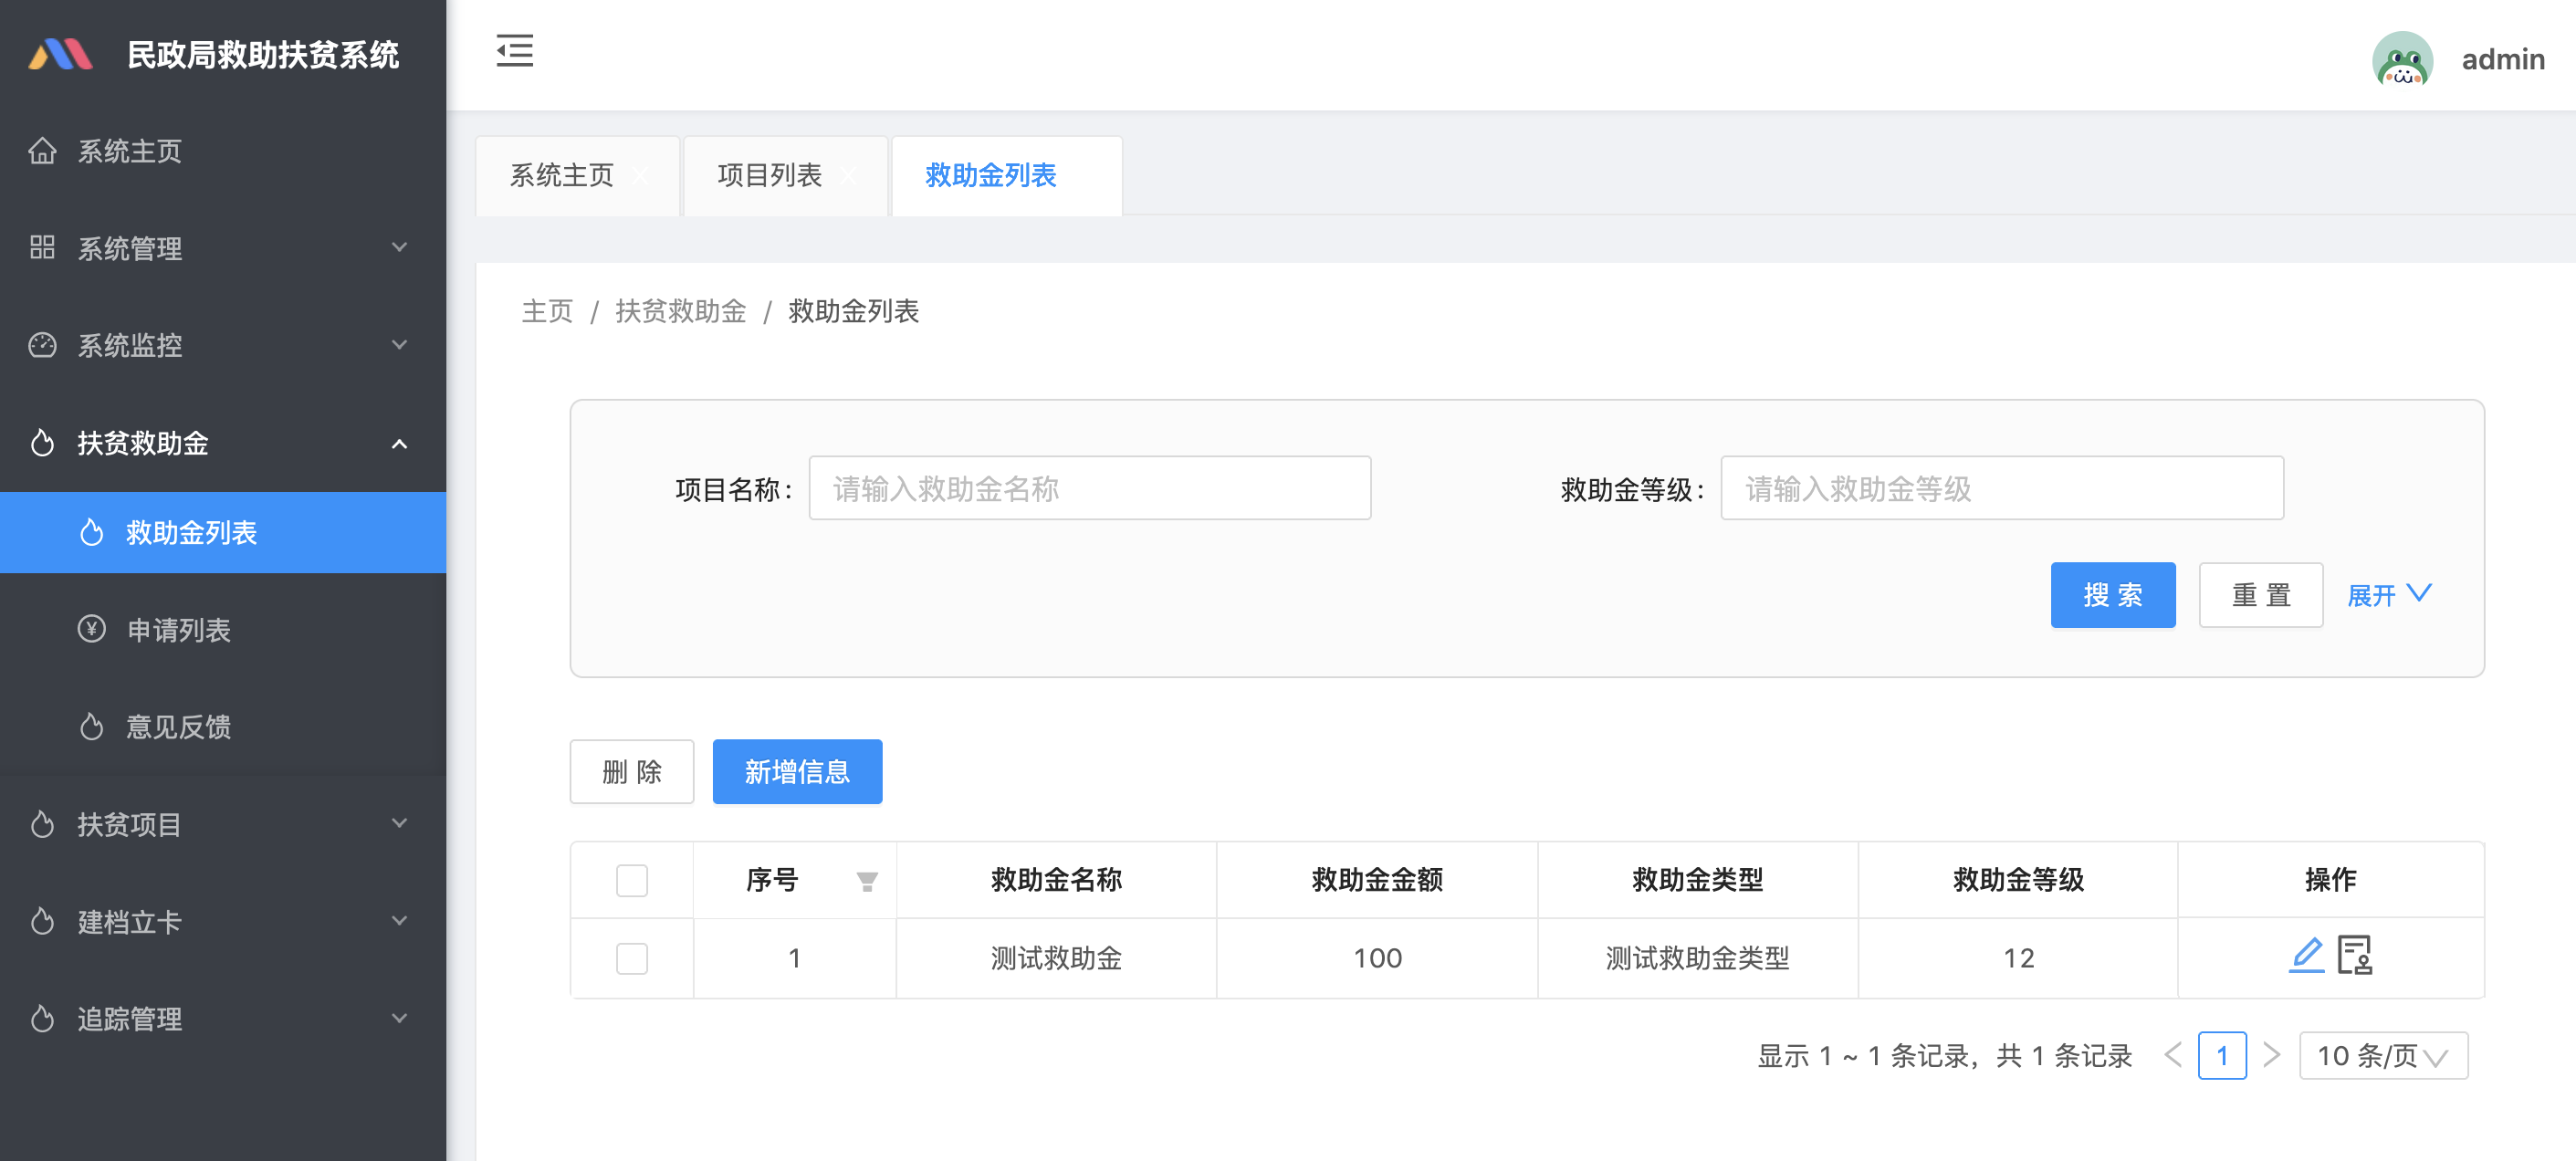The width and height of the screenshot is (2576, 1161).
Task: Click the flame icon beside 建档立卡
Action: pos(42,921)
